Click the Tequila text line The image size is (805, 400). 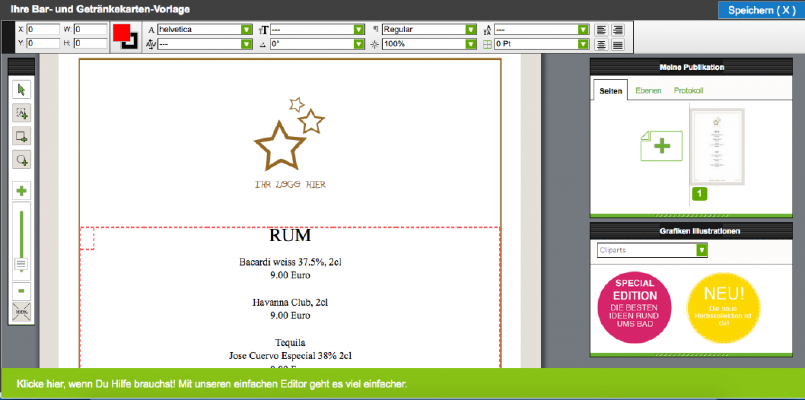pyautogui.click(x=290, y=342)
